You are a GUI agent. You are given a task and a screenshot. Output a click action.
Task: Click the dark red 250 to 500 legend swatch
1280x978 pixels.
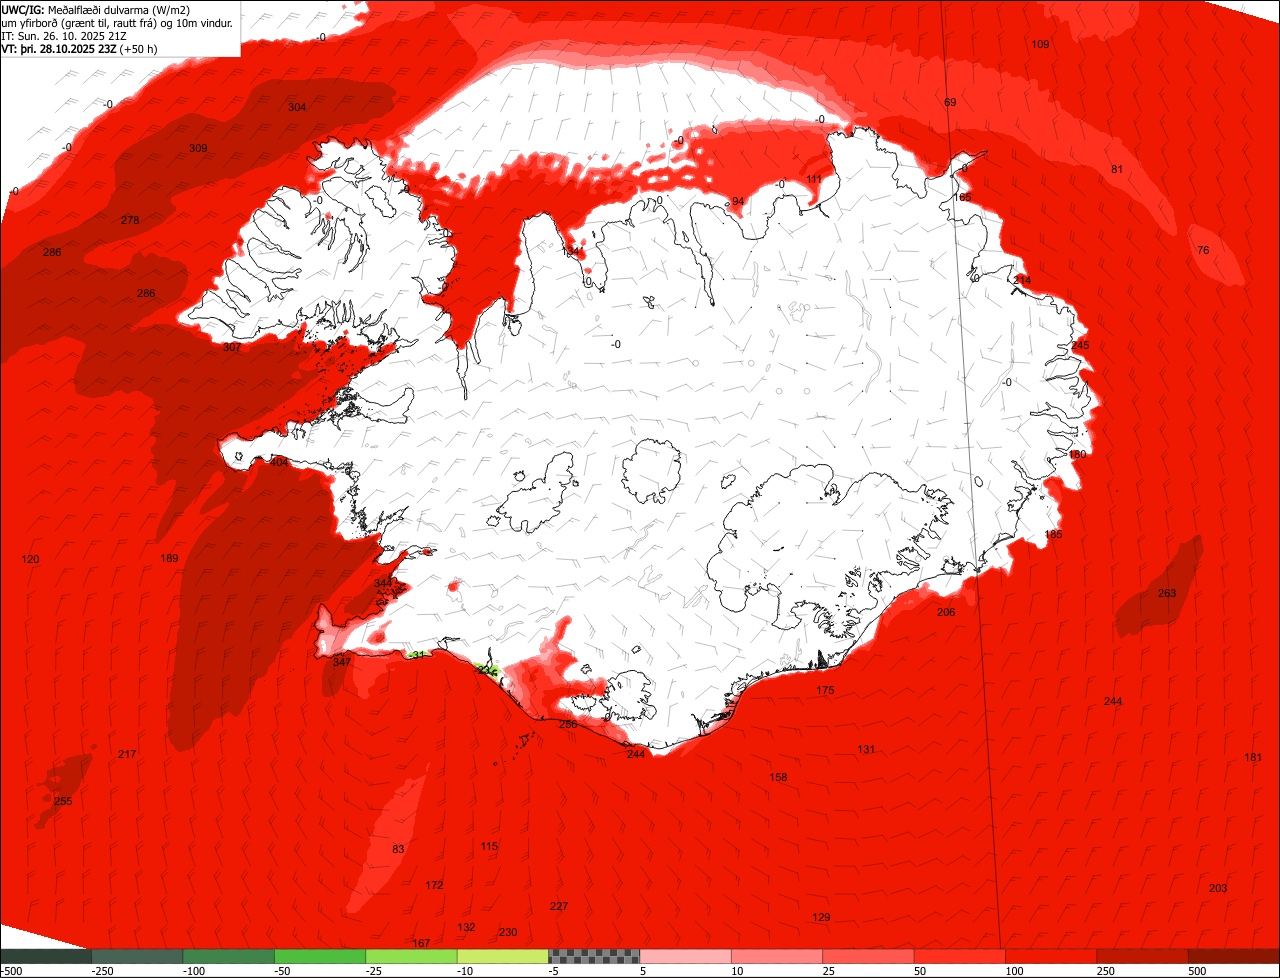1142,956
